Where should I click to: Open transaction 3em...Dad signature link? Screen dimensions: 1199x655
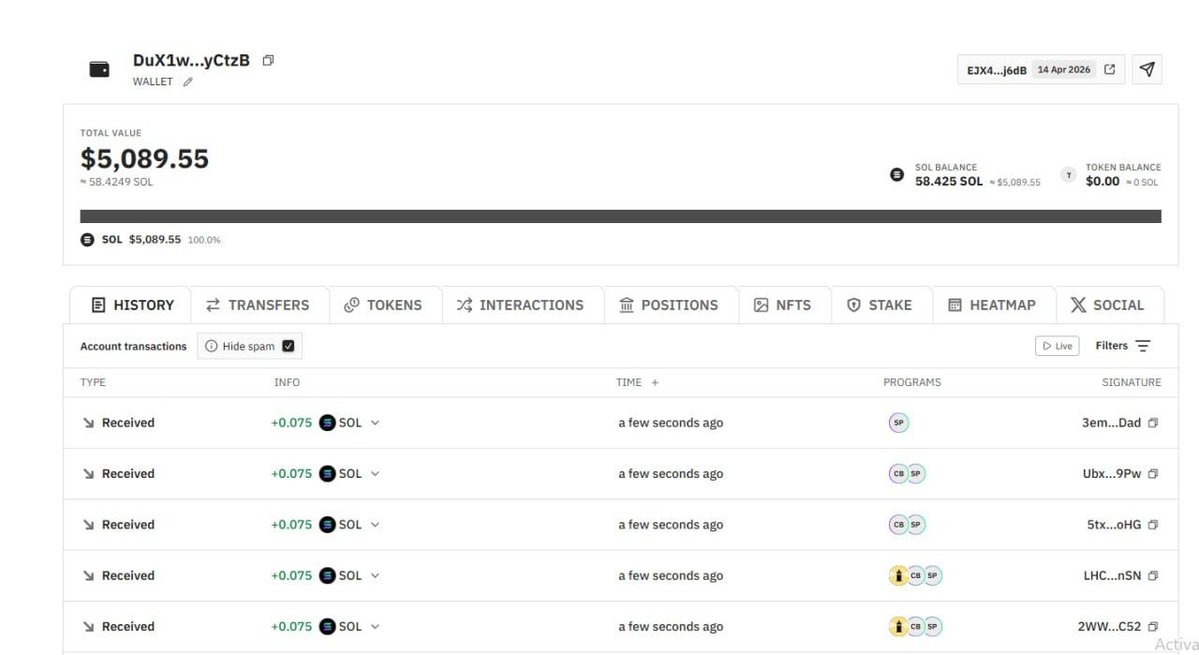tap(1111, 423)
